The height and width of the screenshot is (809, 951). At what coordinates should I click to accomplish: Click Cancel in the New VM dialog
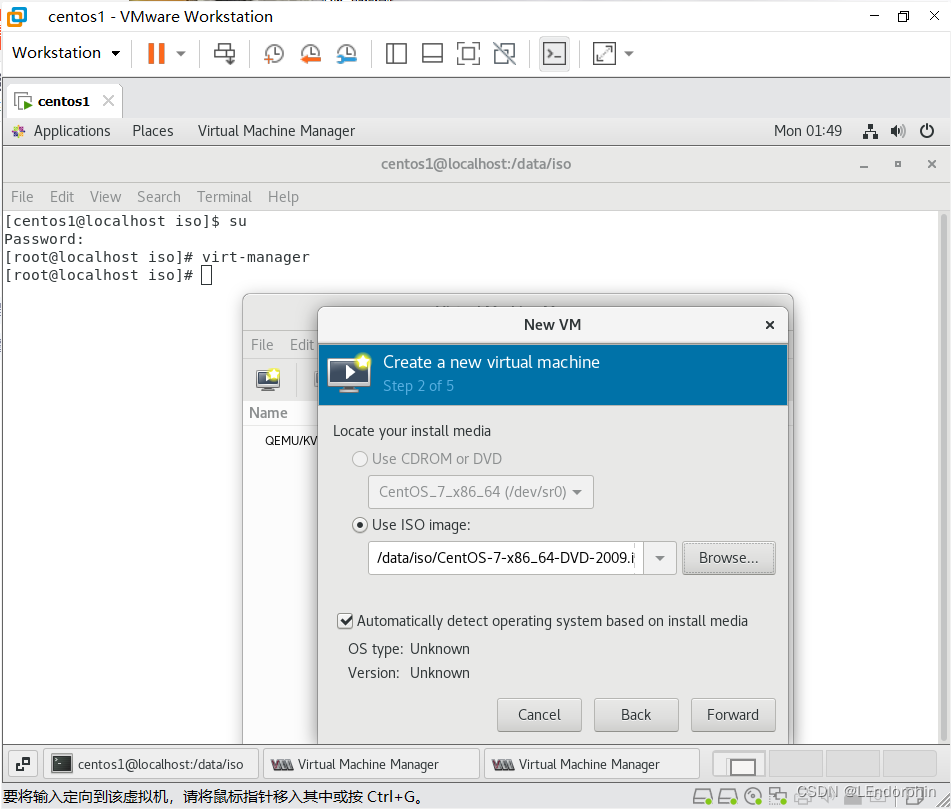point(539,715)
